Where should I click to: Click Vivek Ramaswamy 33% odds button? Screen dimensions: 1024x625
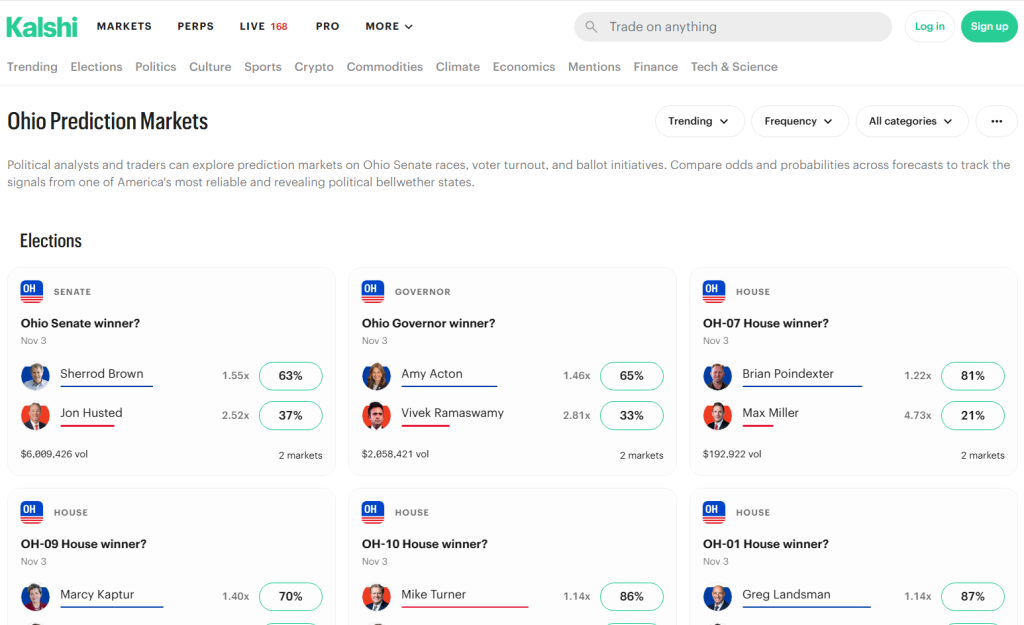click(632, 415)
